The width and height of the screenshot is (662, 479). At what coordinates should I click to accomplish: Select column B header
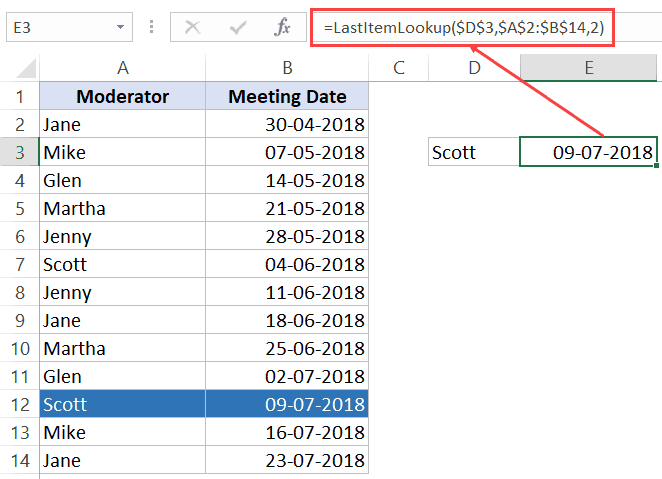pos(287,68)
